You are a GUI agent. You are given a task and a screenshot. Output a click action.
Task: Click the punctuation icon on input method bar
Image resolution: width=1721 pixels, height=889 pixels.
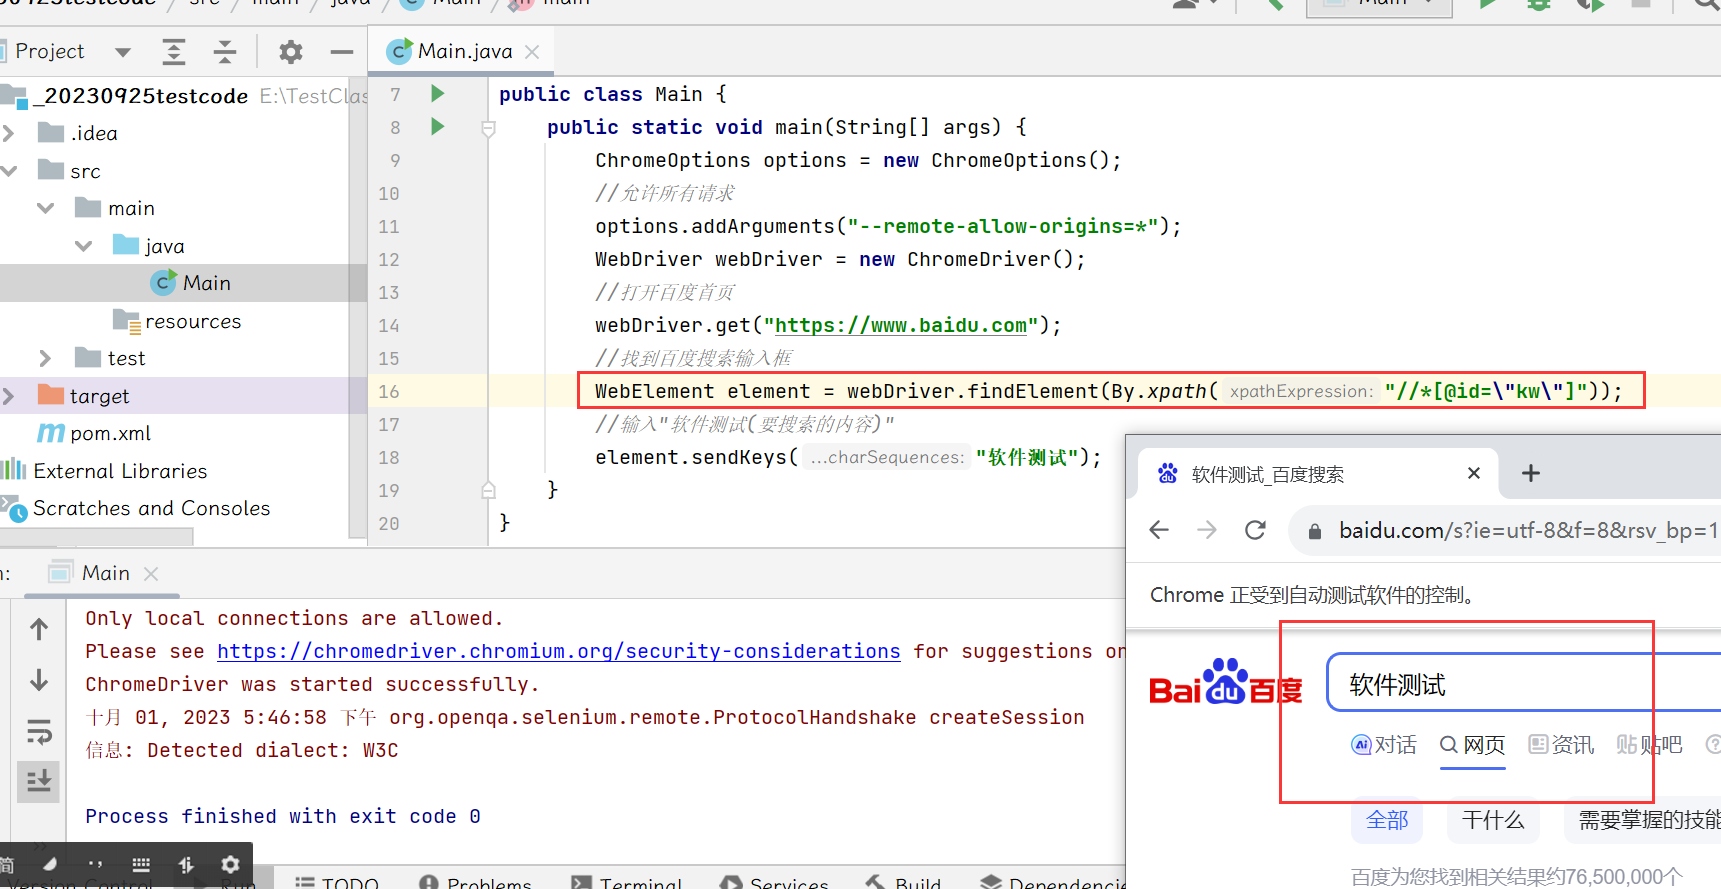point(96,864)
